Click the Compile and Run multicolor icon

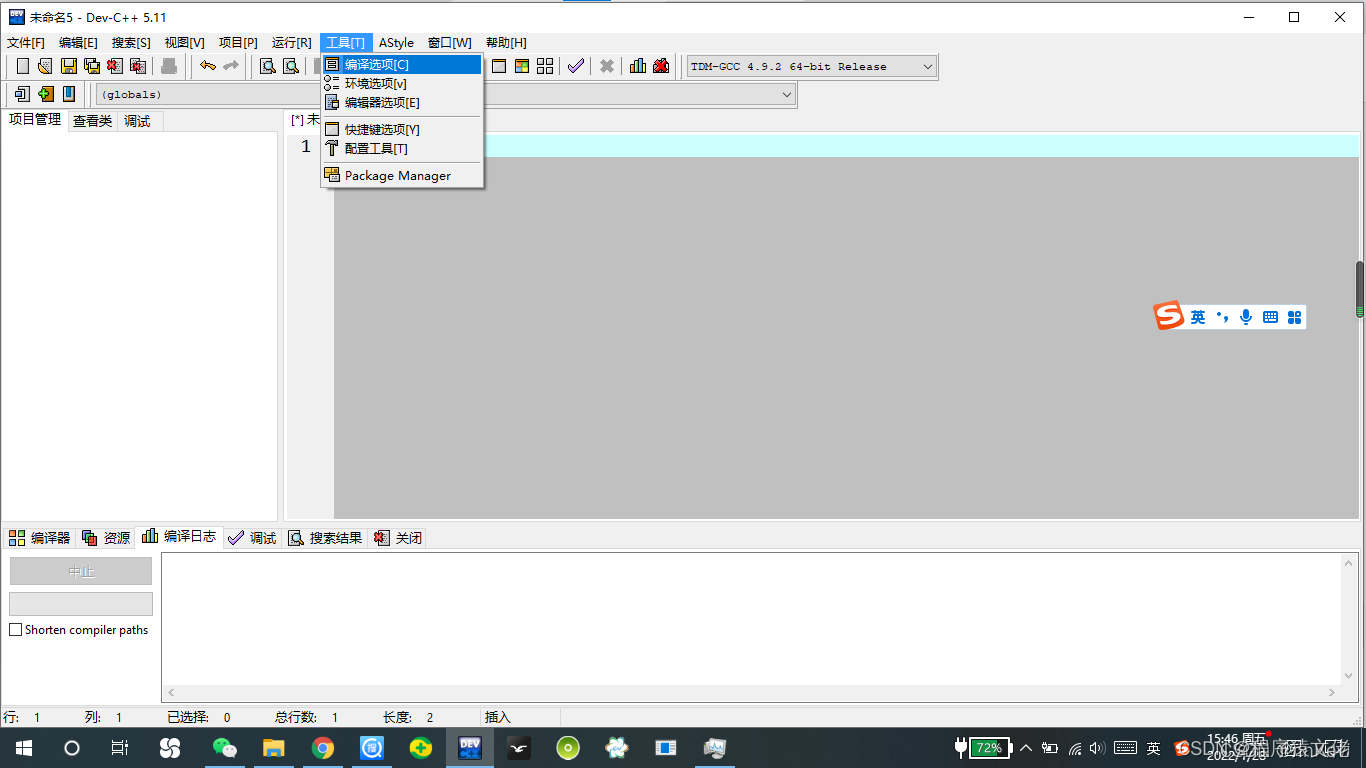(522, 66)
